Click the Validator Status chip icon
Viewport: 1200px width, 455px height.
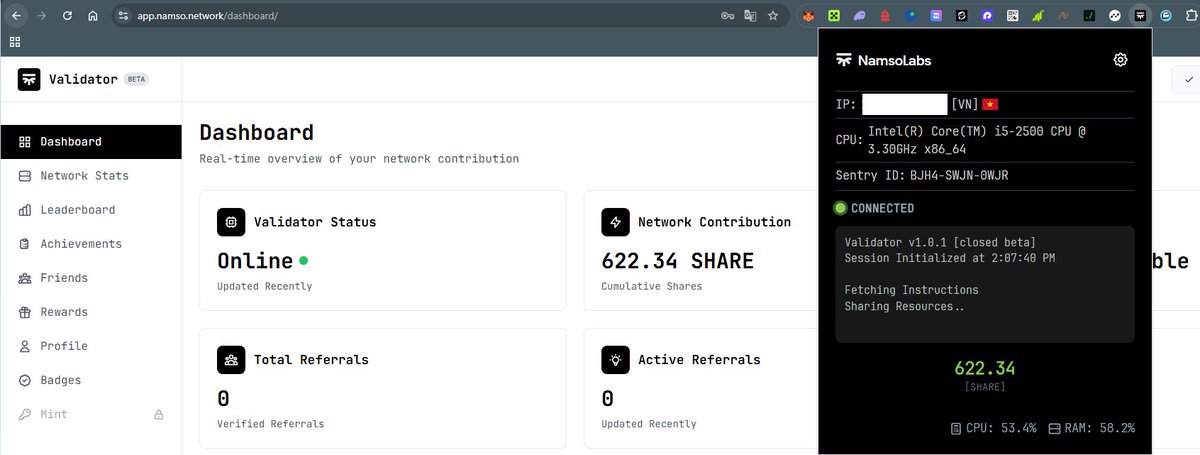pyautogui.click(x=231, y=222)
